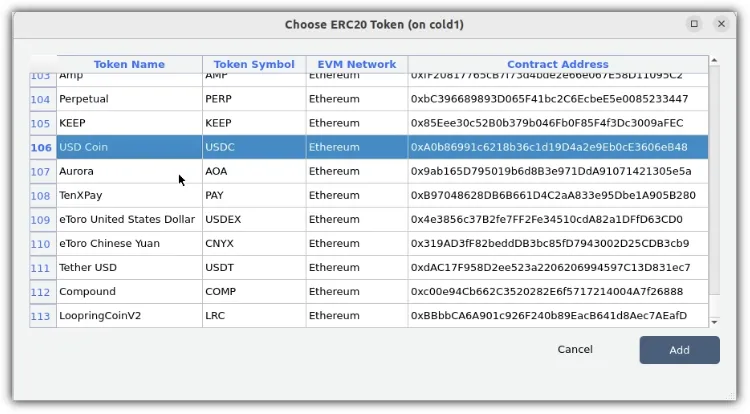Image resolution: width=750 pixels, height=414 pixels.
Task: Click USDEX contract address 0x4e3856c3...
Action: [x=558, y=219]
